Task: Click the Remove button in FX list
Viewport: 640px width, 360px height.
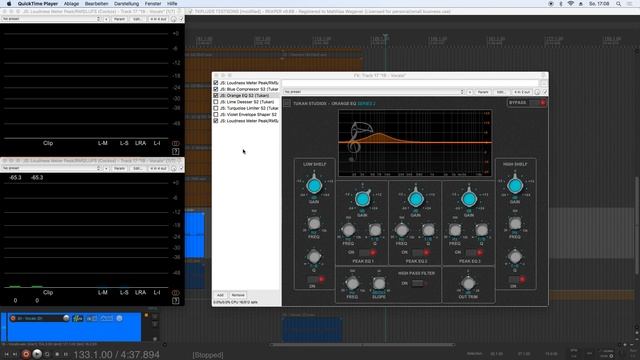Action: (238, 295)
